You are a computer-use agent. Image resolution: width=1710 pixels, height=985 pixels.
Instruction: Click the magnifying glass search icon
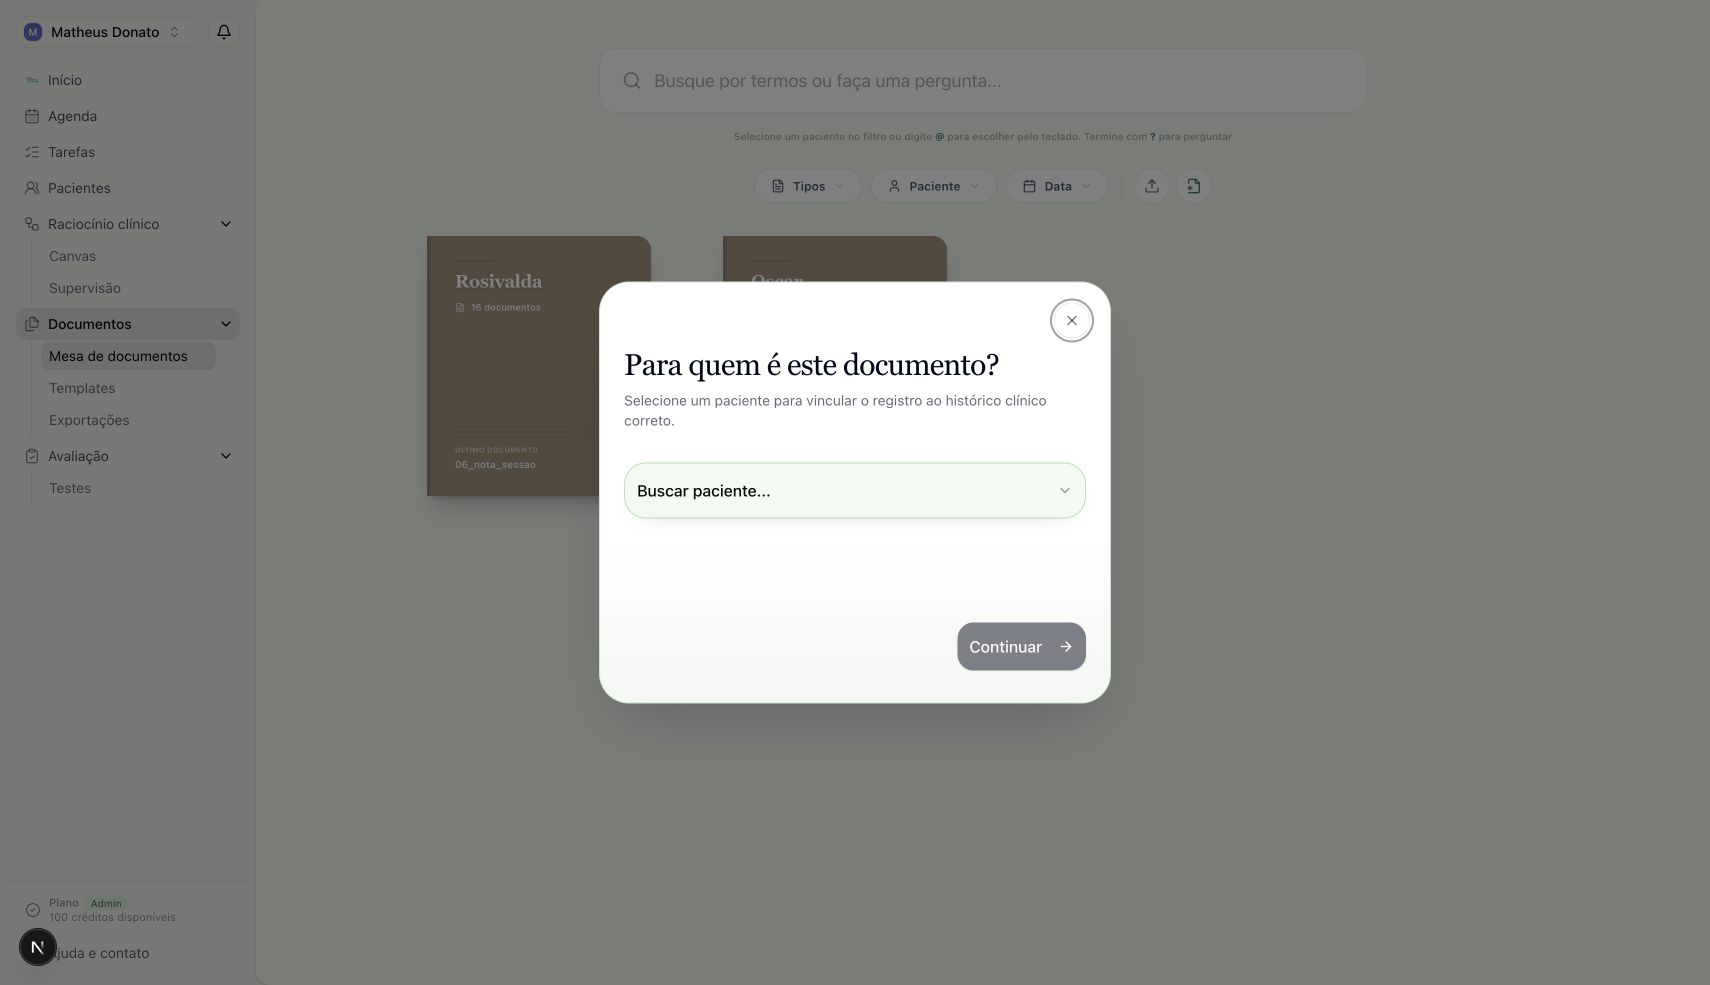tap(632, 81)
